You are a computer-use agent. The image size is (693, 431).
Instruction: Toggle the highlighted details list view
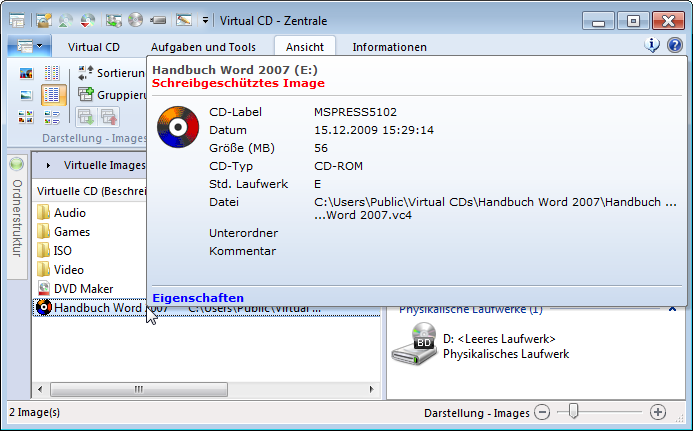pos(53,95)
